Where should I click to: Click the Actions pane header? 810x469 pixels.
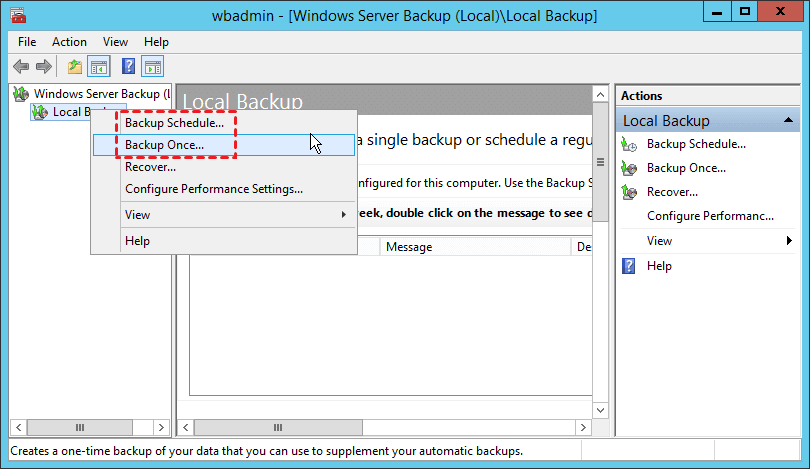click(708, 96)
